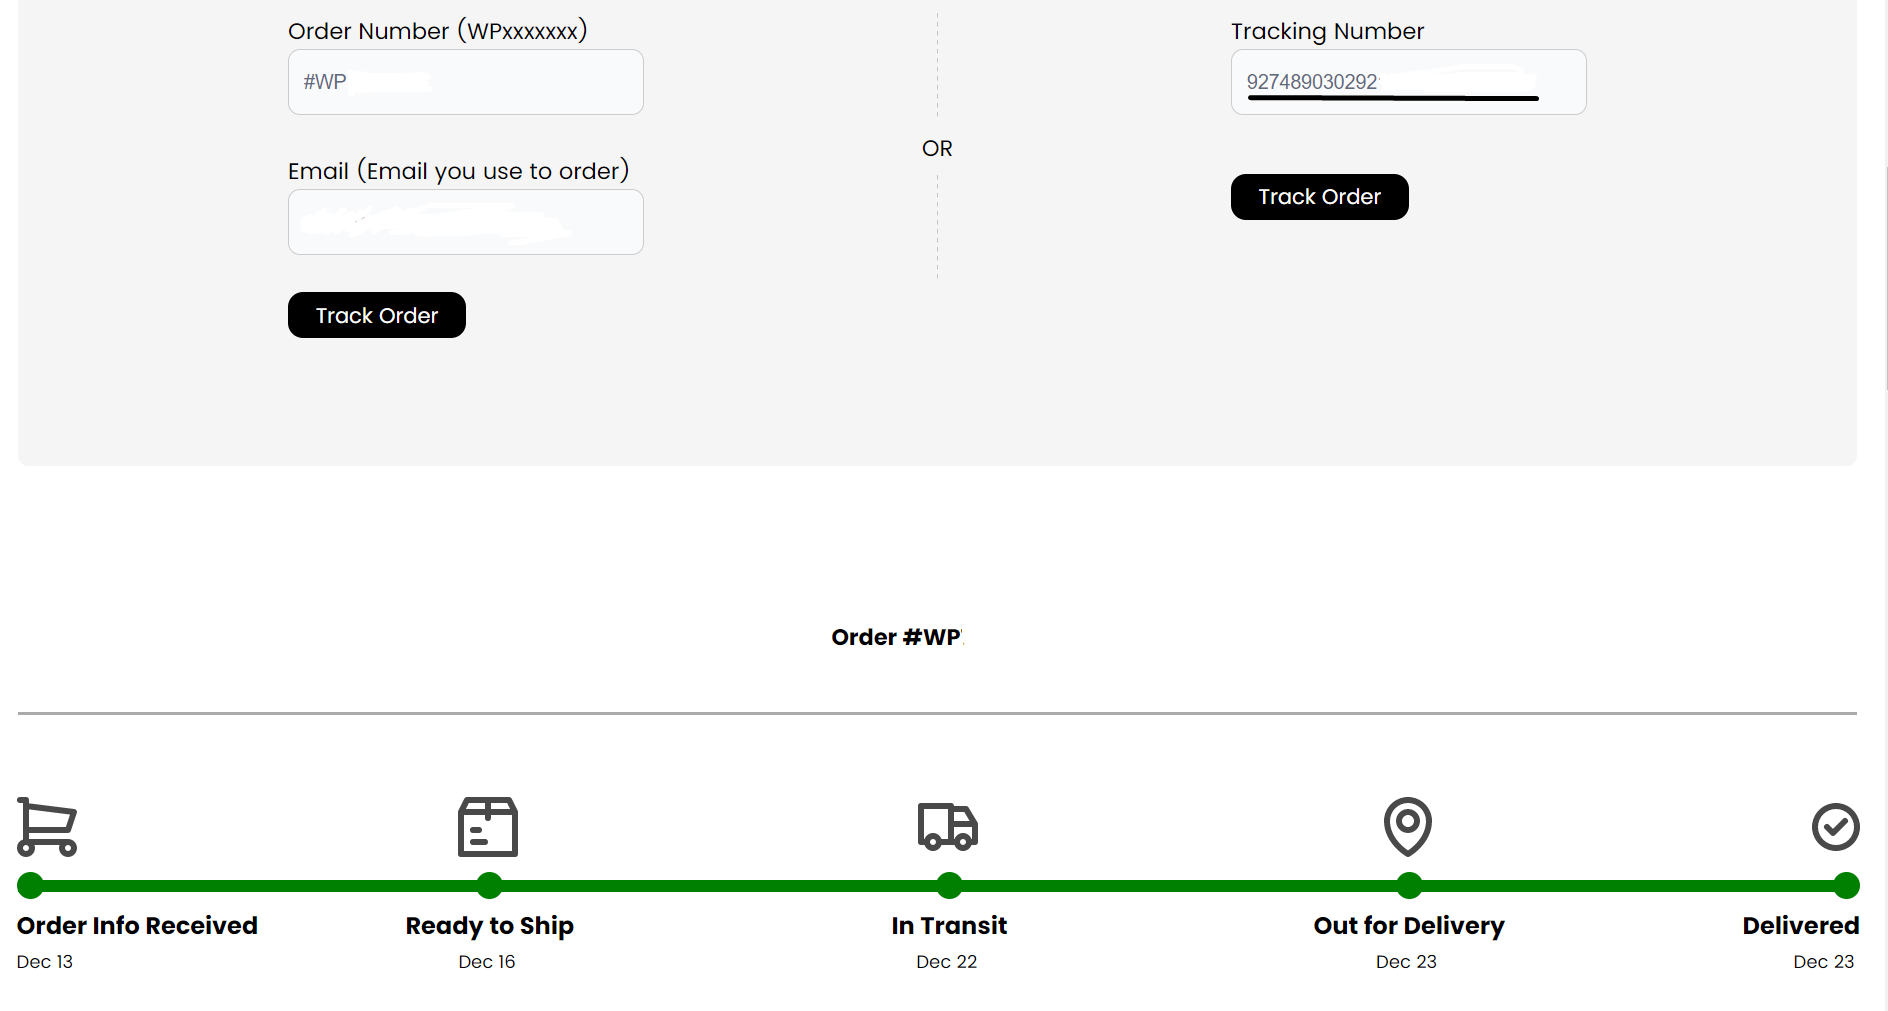Viewport: 1888px width, 1011px height.
Task: Click the Out for Delivery label text
Action: click(x=1409, y=925)
